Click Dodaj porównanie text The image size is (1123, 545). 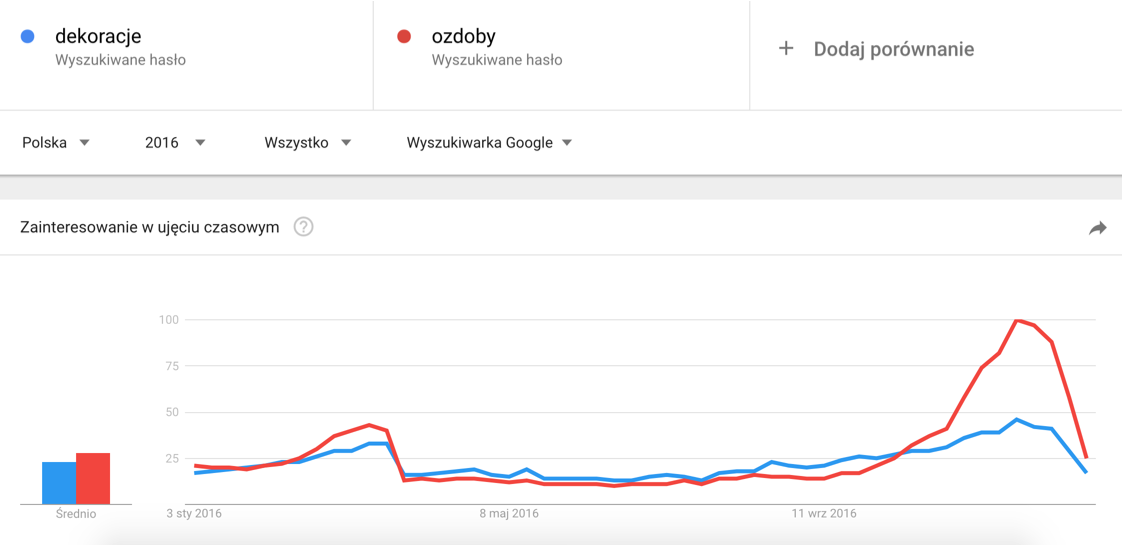point(893,49)
